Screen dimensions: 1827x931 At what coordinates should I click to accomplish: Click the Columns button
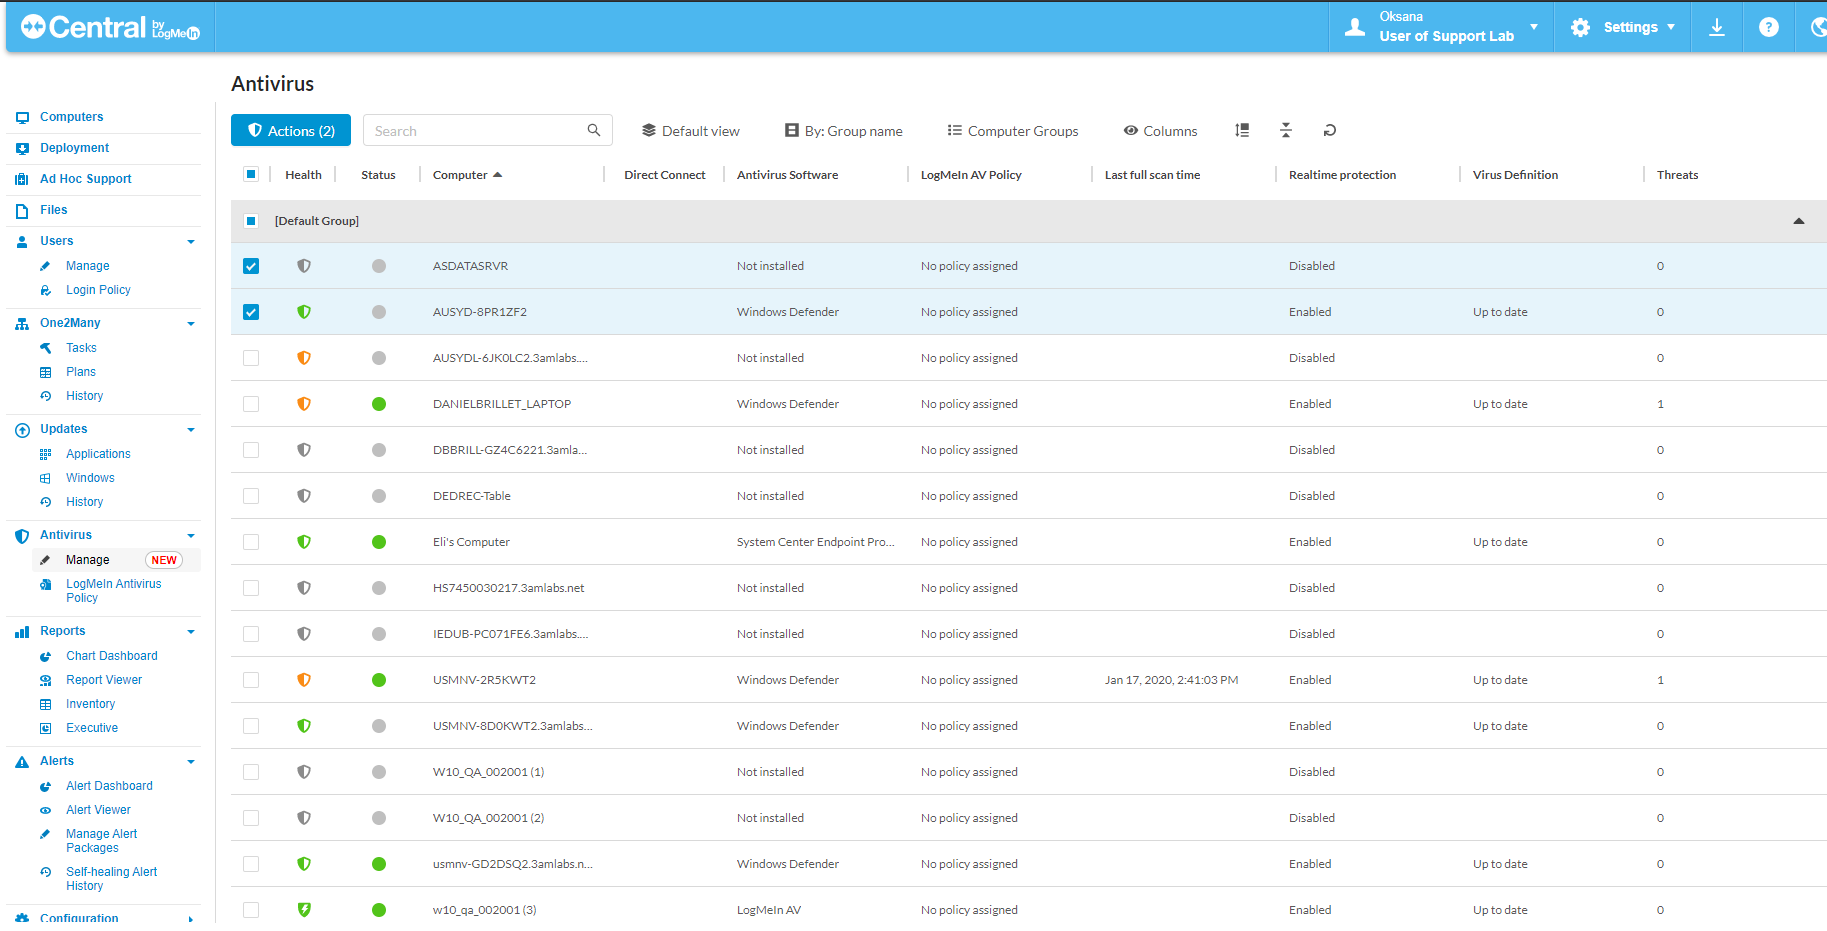pos(1160,131)
